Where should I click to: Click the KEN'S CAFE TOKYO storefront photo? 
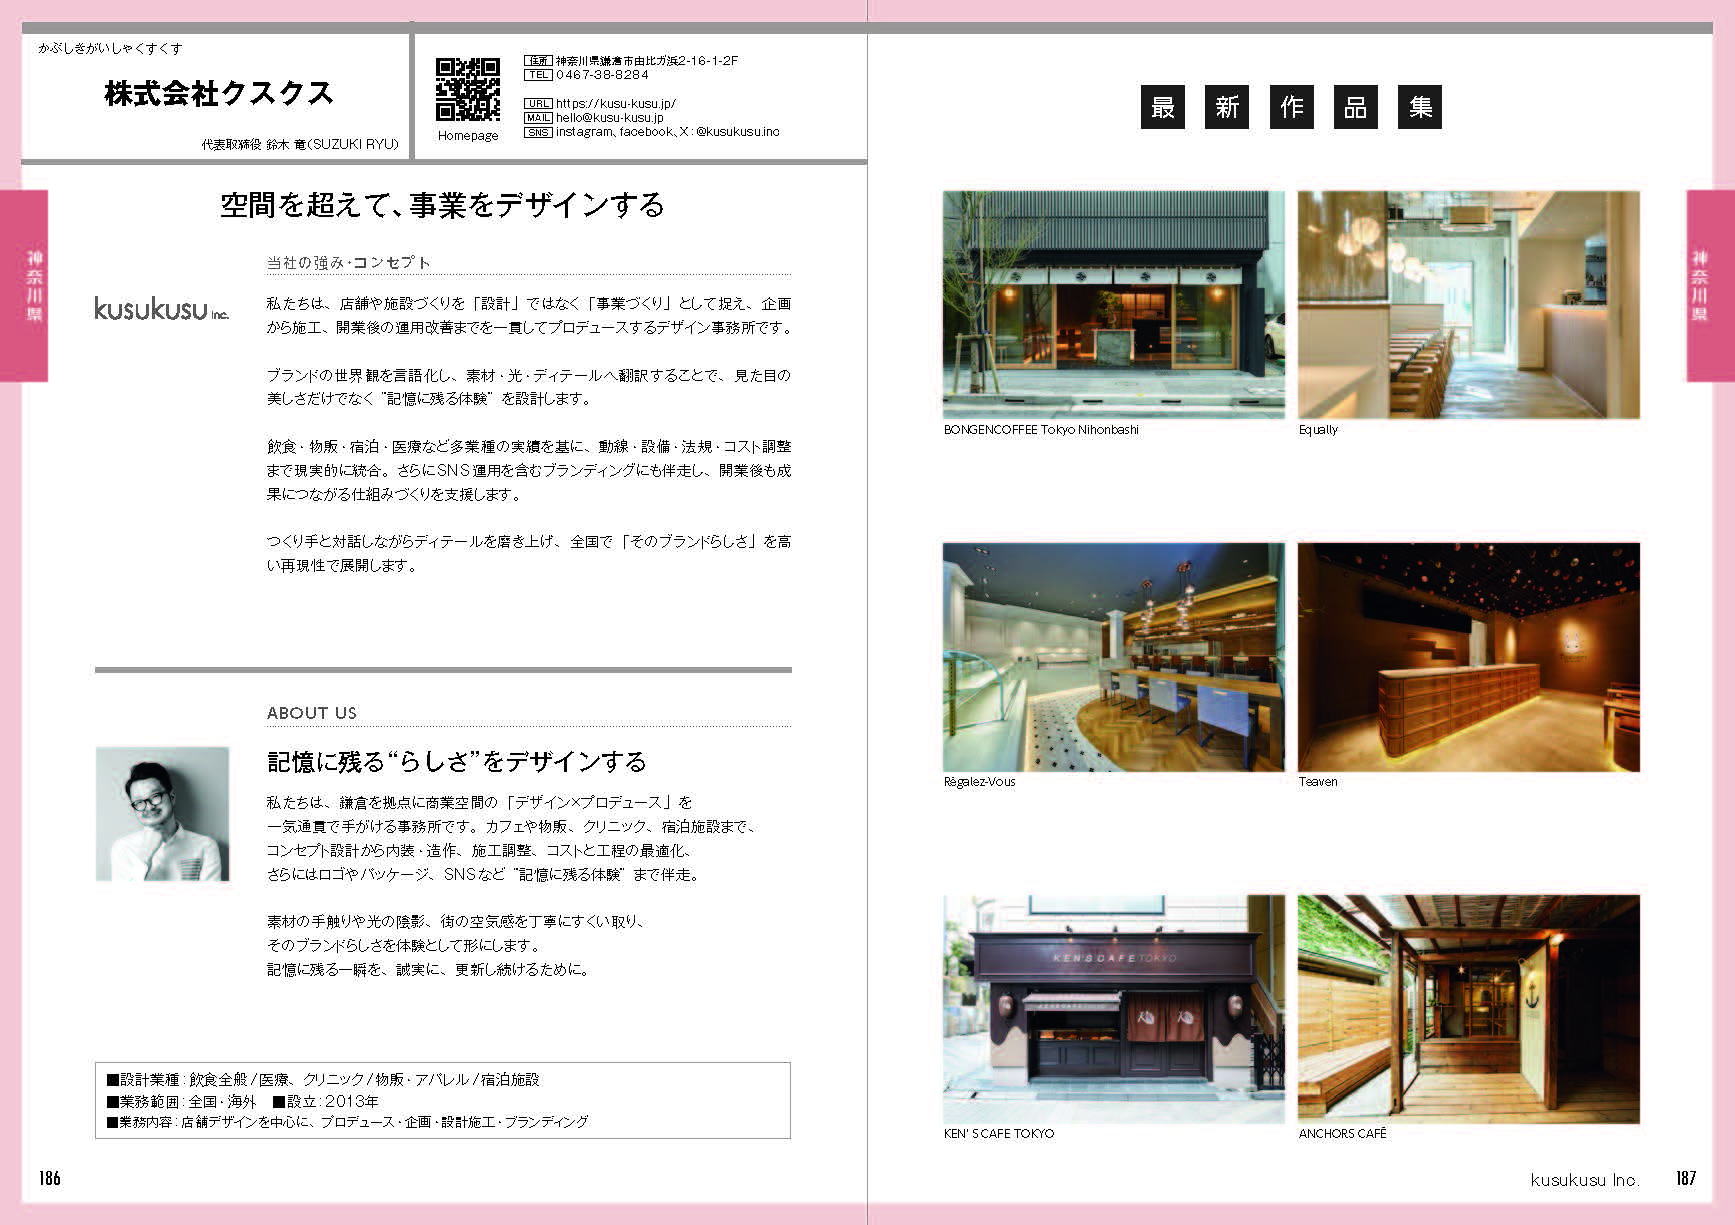[x=1113, y=1009]
